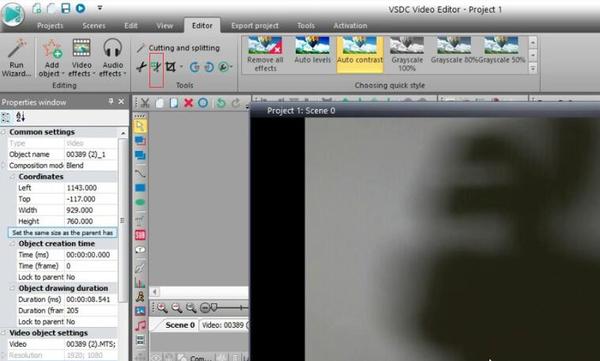Screen dimensions: 600x361
Task: Select the arrow pointer tool
Action: point(140,126)
